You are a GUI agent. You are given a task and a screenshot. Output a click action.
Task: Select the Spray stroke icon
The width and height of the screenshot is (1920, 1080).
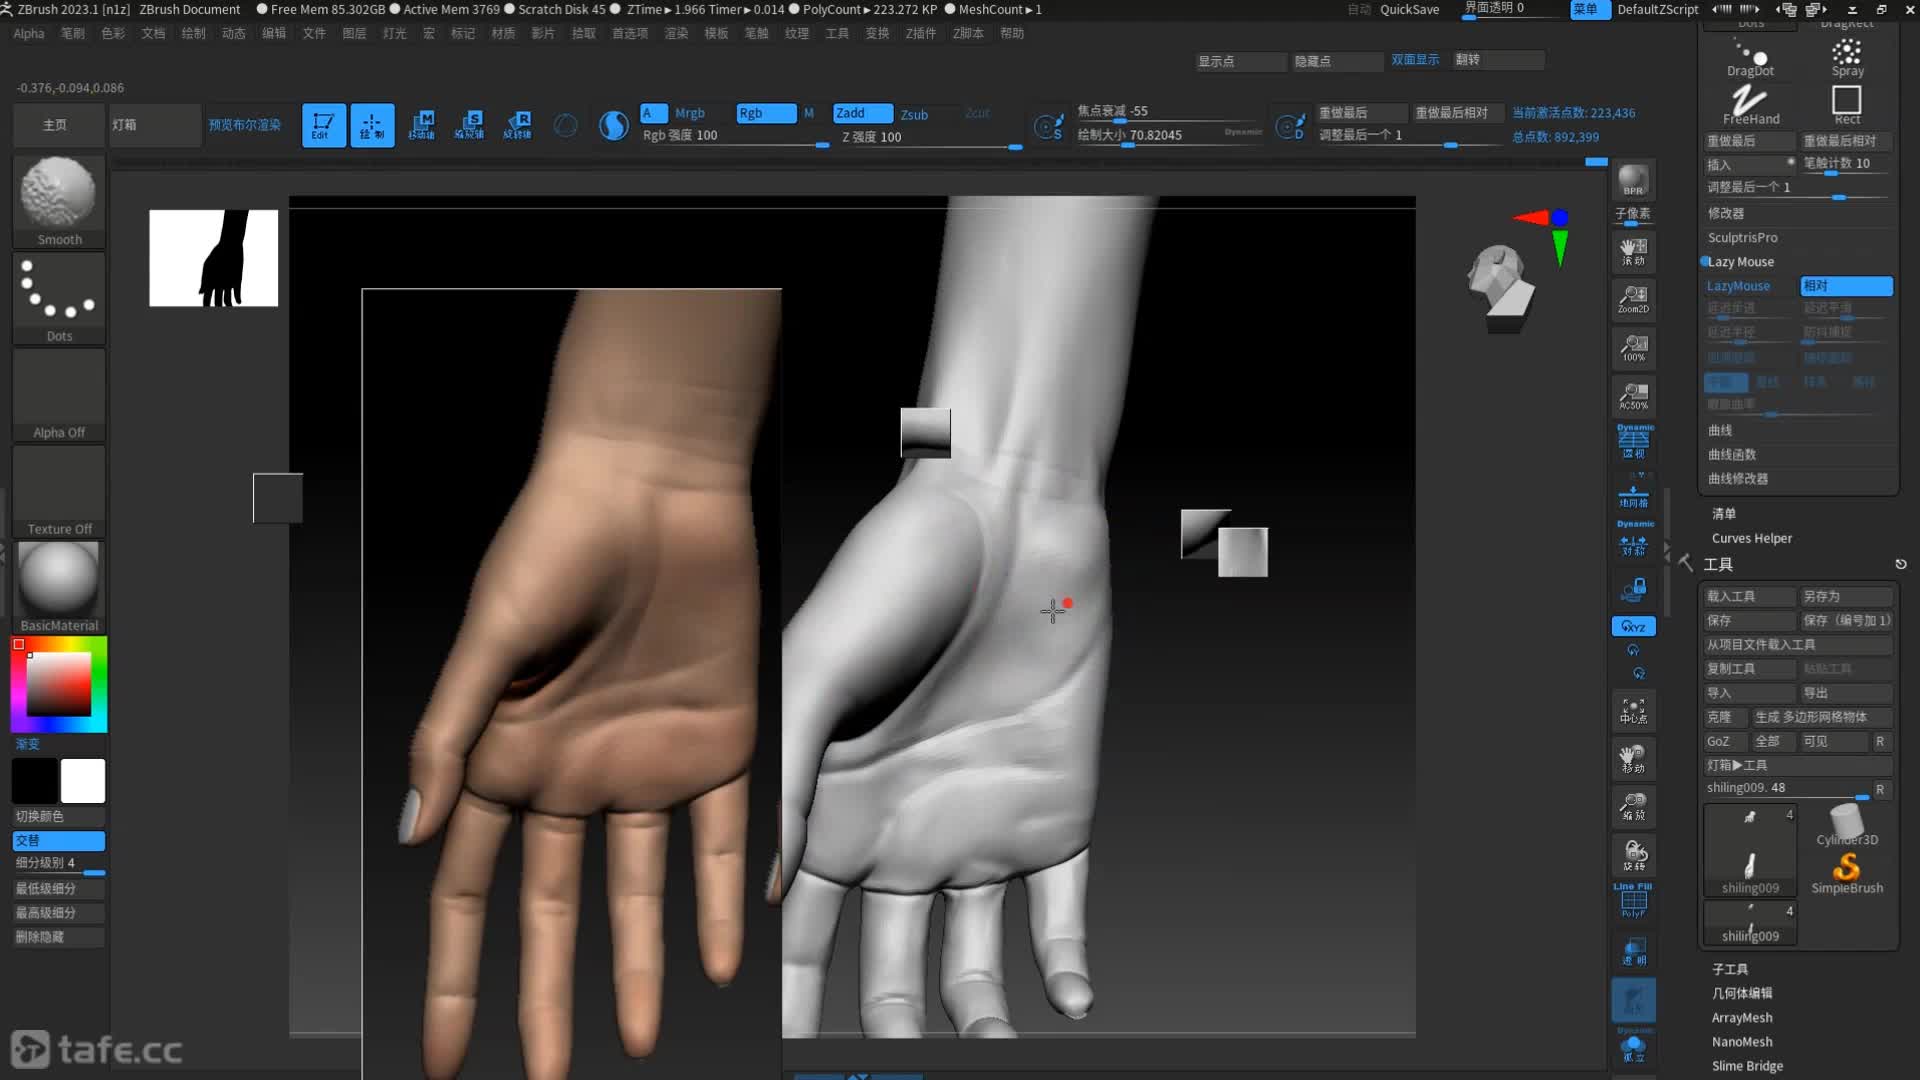1847,58
